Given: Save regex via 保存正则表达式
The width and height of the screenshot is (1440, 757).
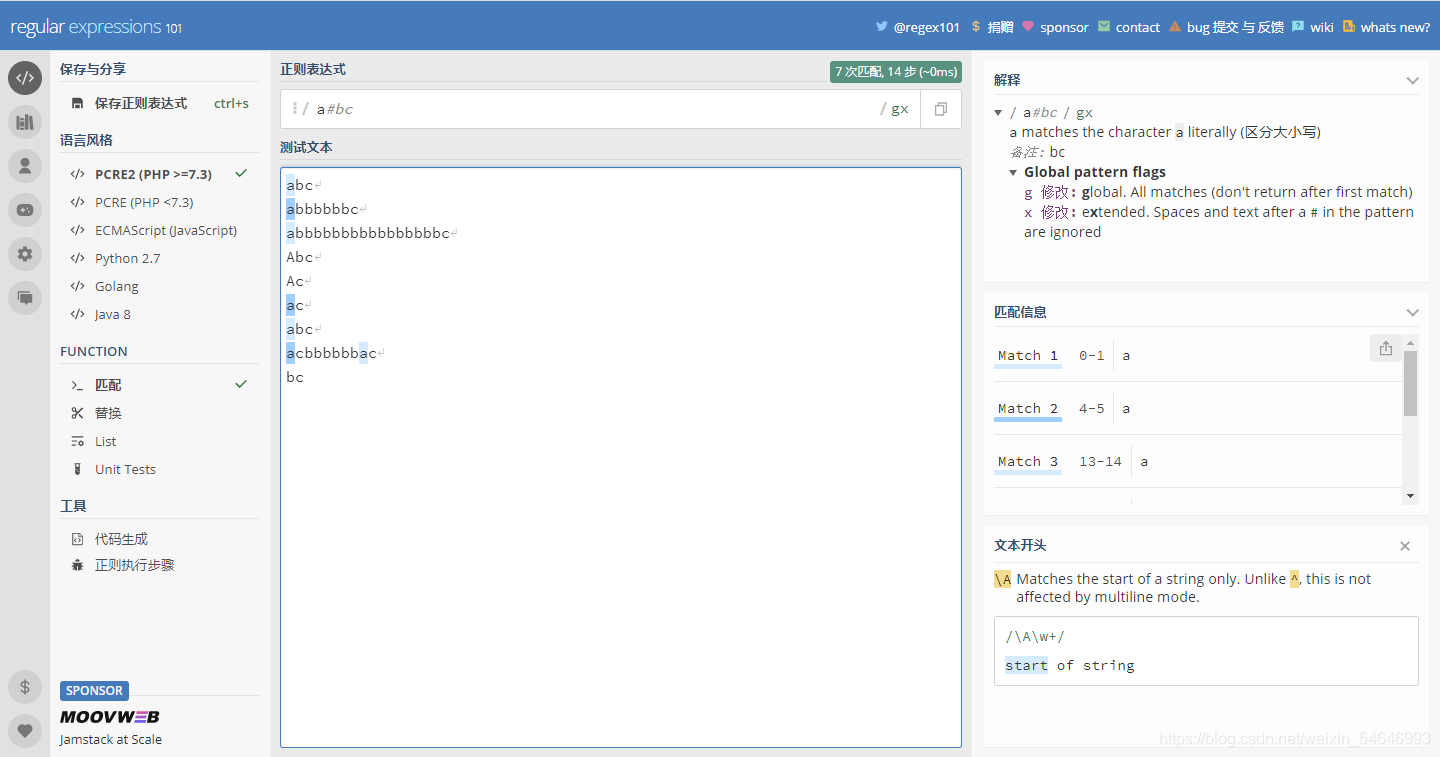Looking at the screenshot, I should click(159, 103).
